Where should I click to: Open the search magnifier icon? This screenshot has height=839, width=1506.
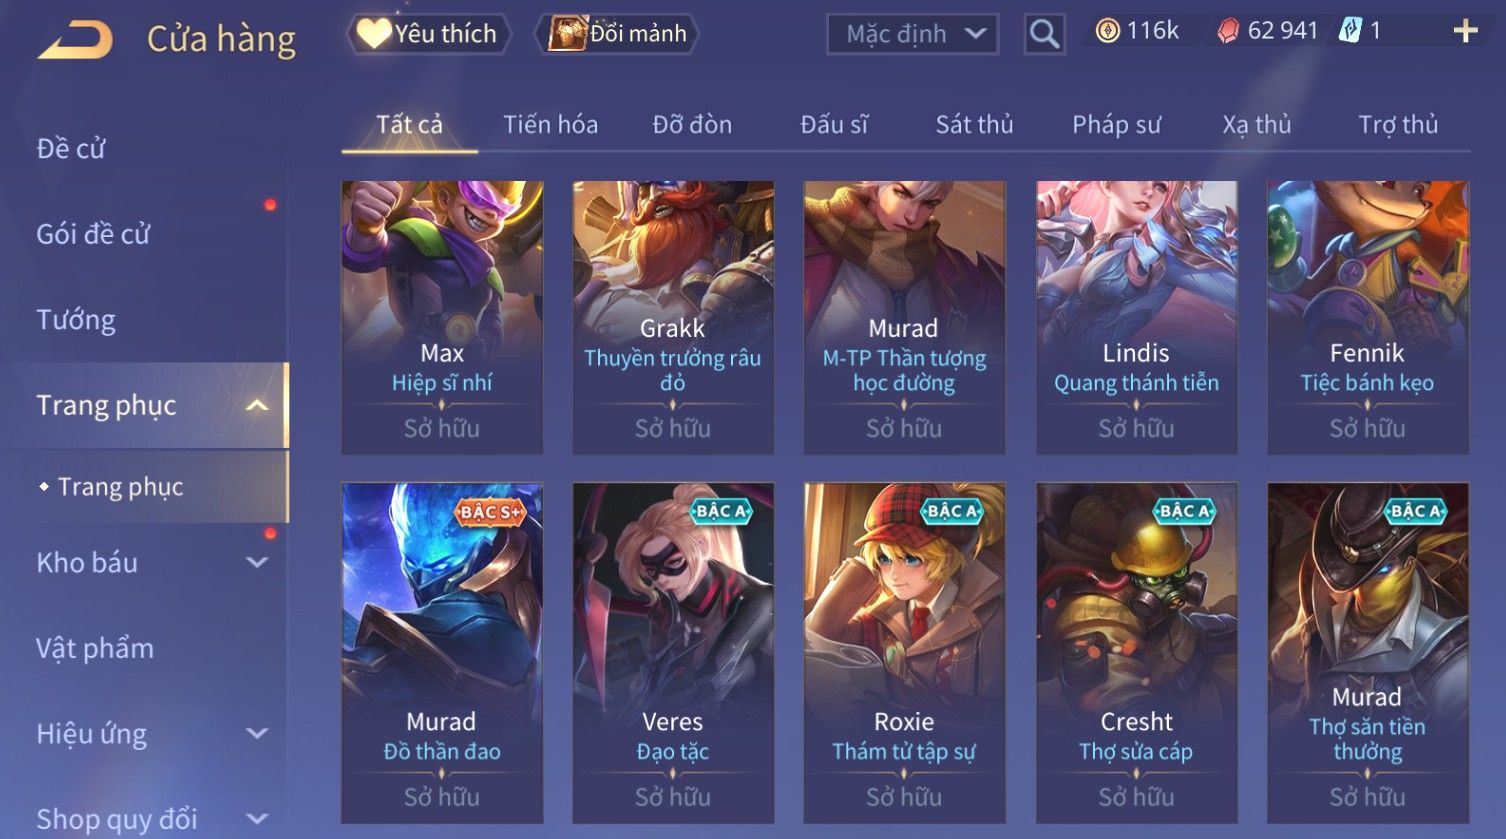click(x=1044, y=34)
